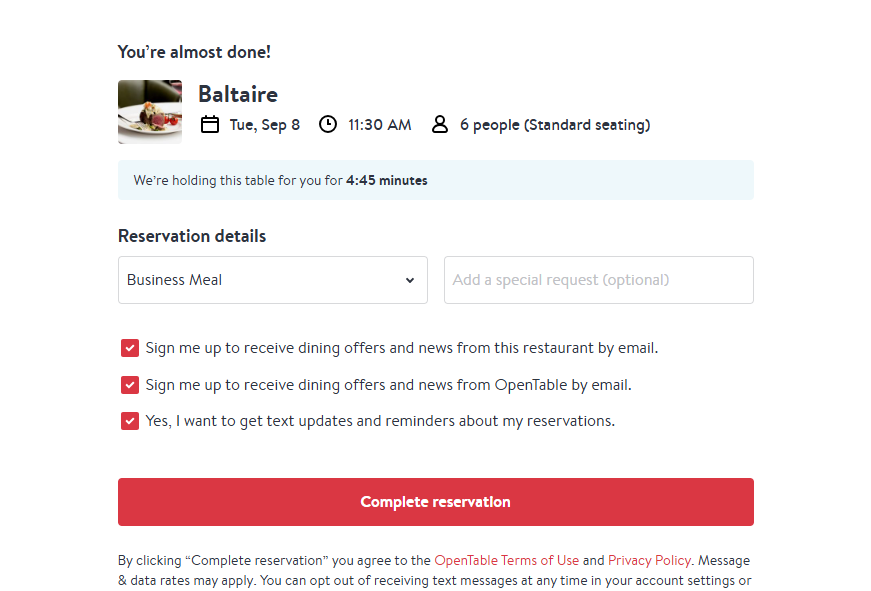Click the Tue, Sep 8 date text
Viewport: 871px width, 591px height.
[x=265, y=125]
